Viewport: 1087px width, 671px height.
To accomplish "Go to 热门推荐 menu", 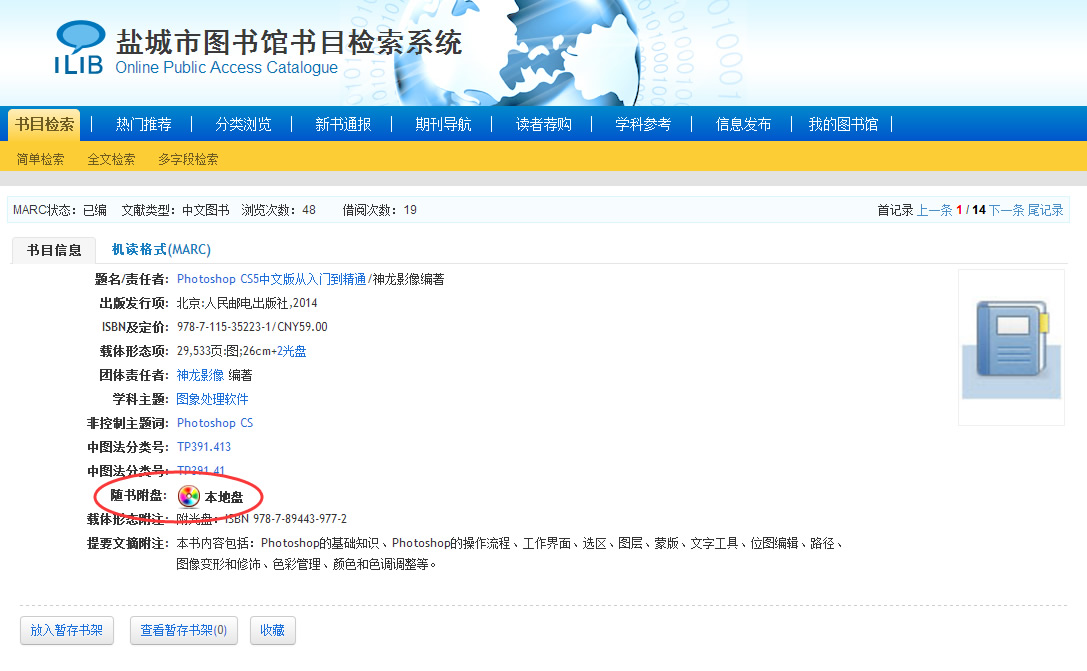I will point(144,124).
